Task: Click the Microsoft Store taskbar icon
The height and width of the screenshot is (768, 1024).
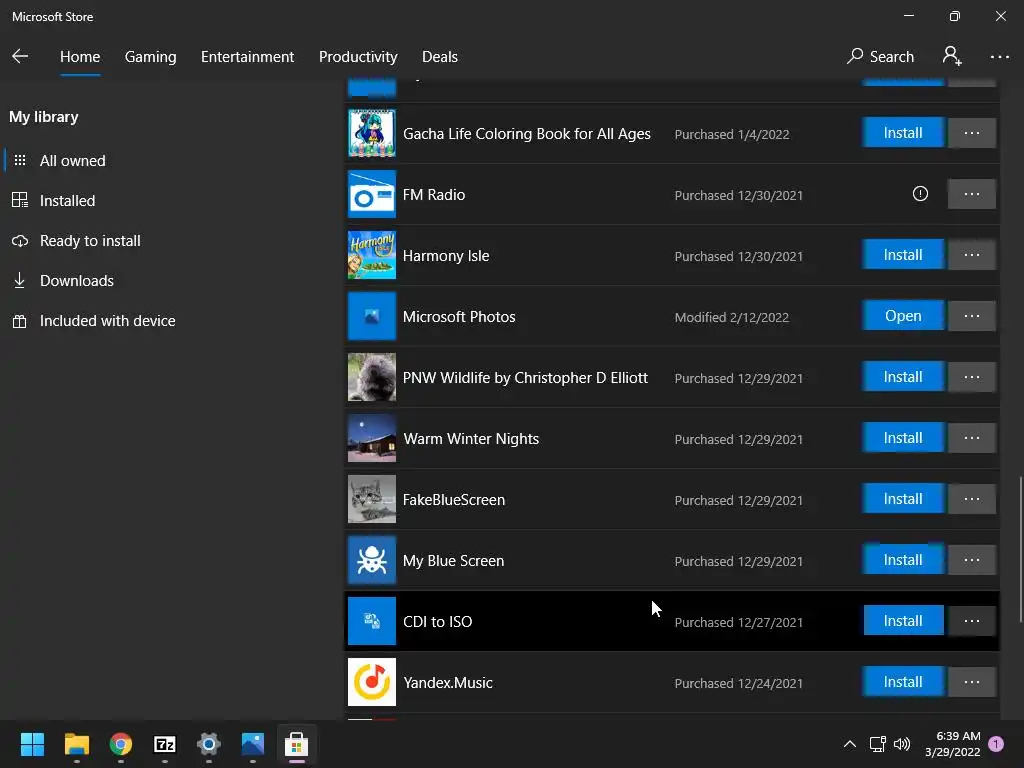Action: coord(296,744)
